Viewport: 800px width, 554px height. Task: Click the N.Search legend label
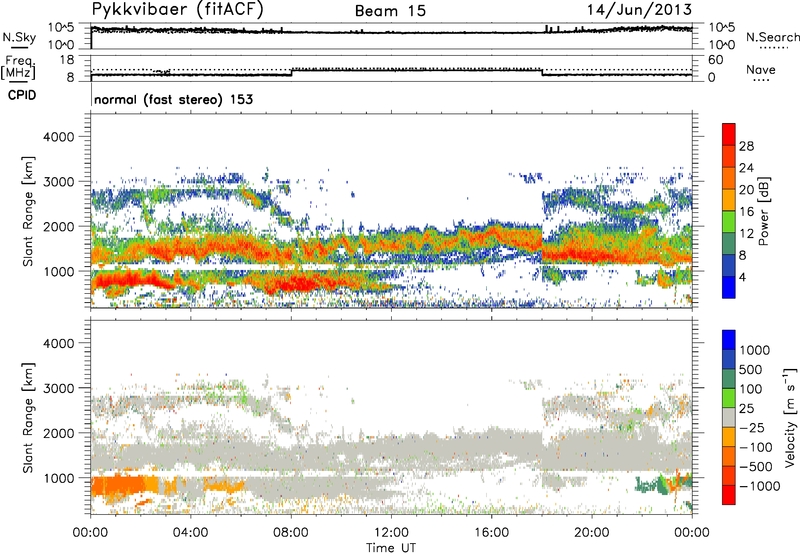tap(772, 37)
